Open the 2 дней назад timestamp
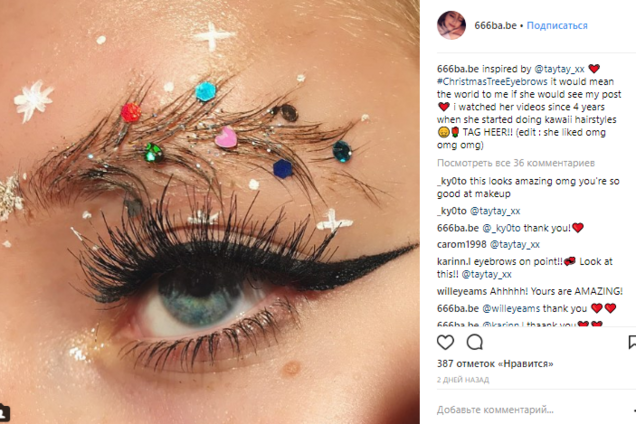The width and height of the screenshot is (636, 424). click(x=463, y=380)
